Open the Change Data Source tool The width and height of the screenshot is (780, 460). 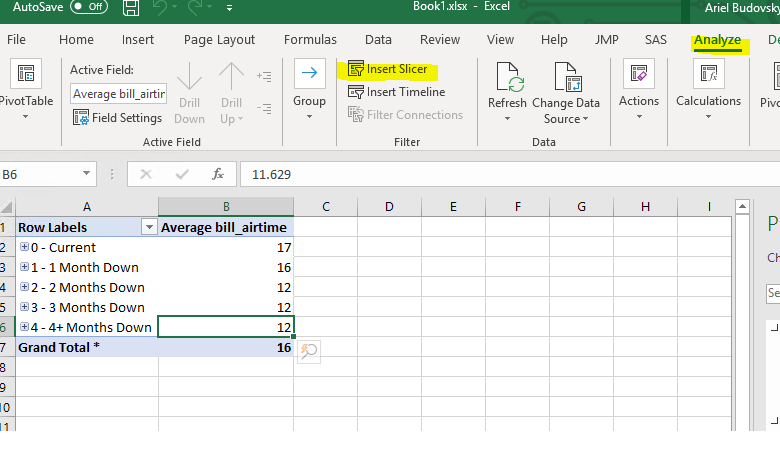566,79
